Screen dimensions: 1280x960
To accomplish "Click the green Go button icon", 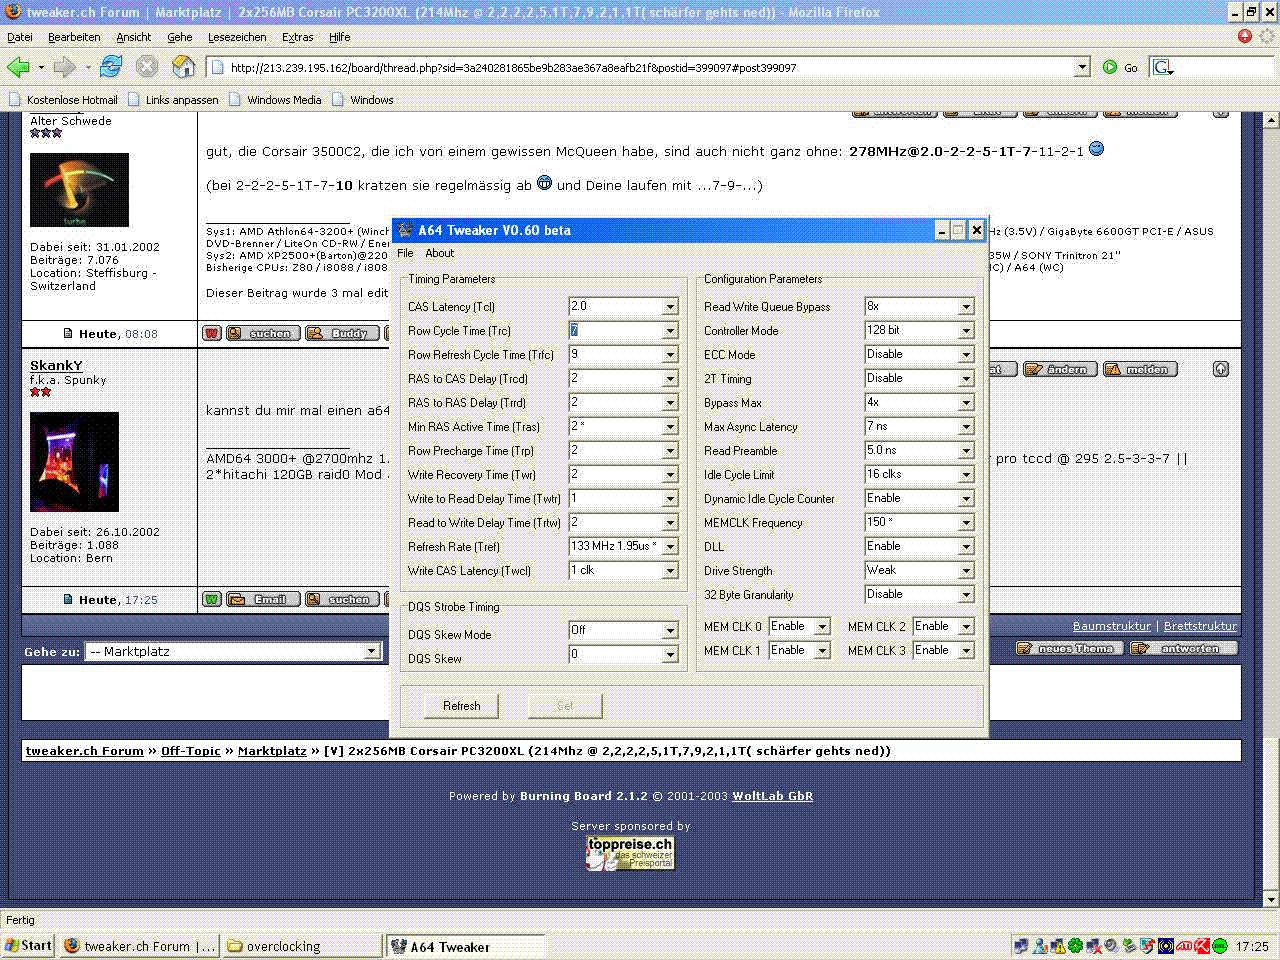I will pos(1110,67).
